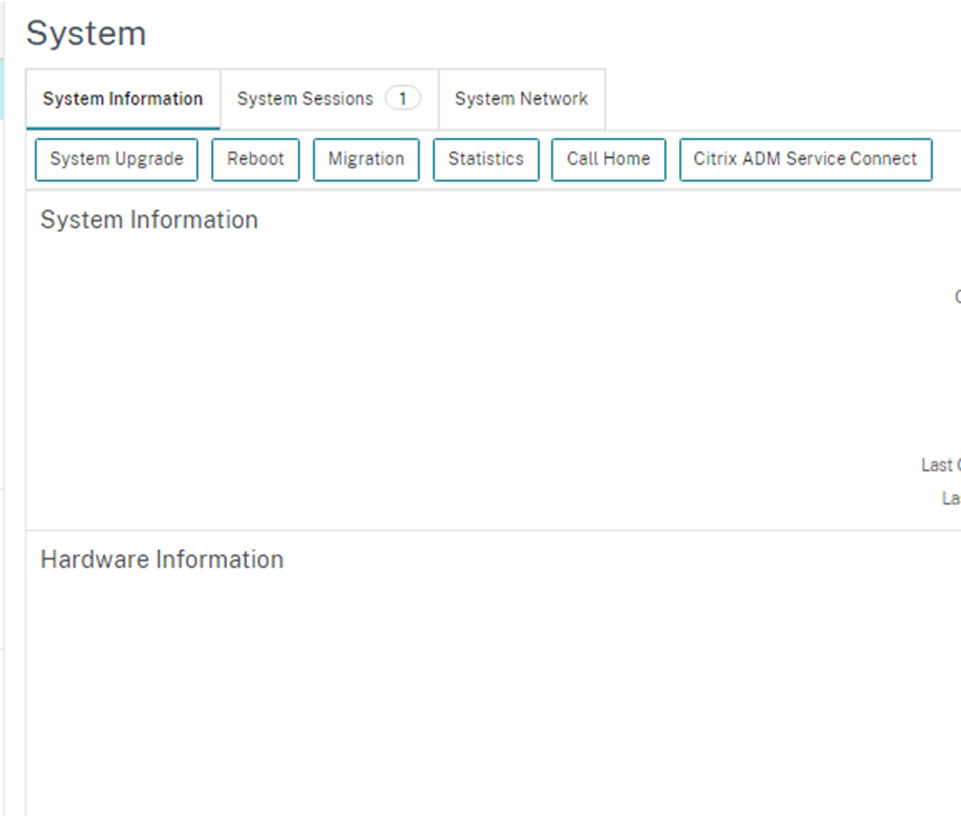
Task: Click the truncated "Last C" field label
Action: [940, 465]
